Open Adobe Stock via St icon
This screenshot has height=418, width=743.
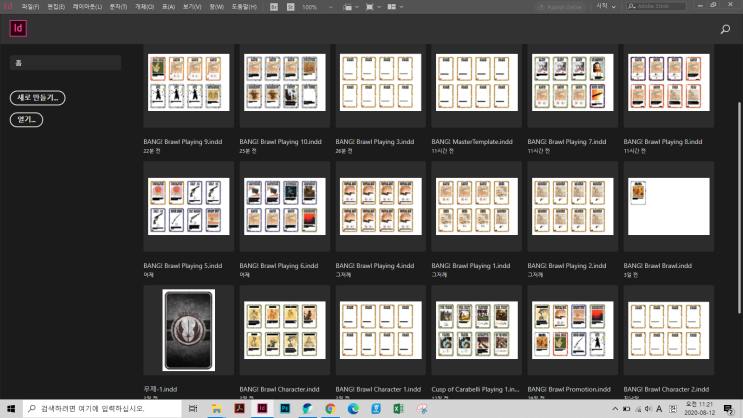pos(290,7)
